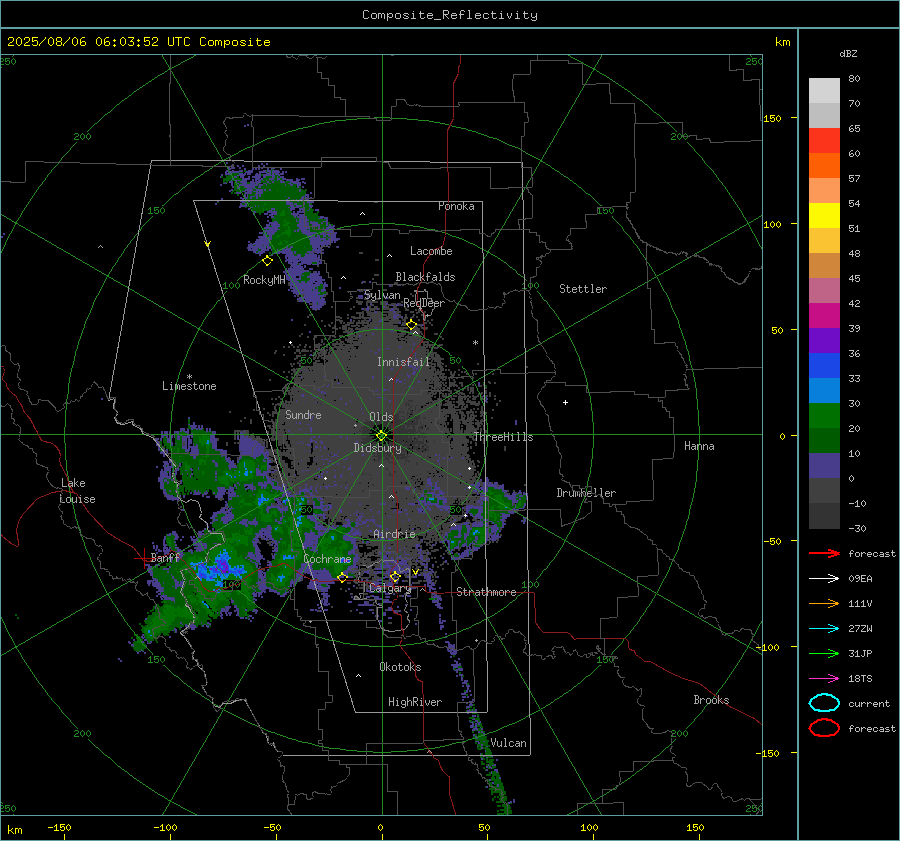900x841 pixels.
Task: Click the current legend label
Action: (869, 703)
